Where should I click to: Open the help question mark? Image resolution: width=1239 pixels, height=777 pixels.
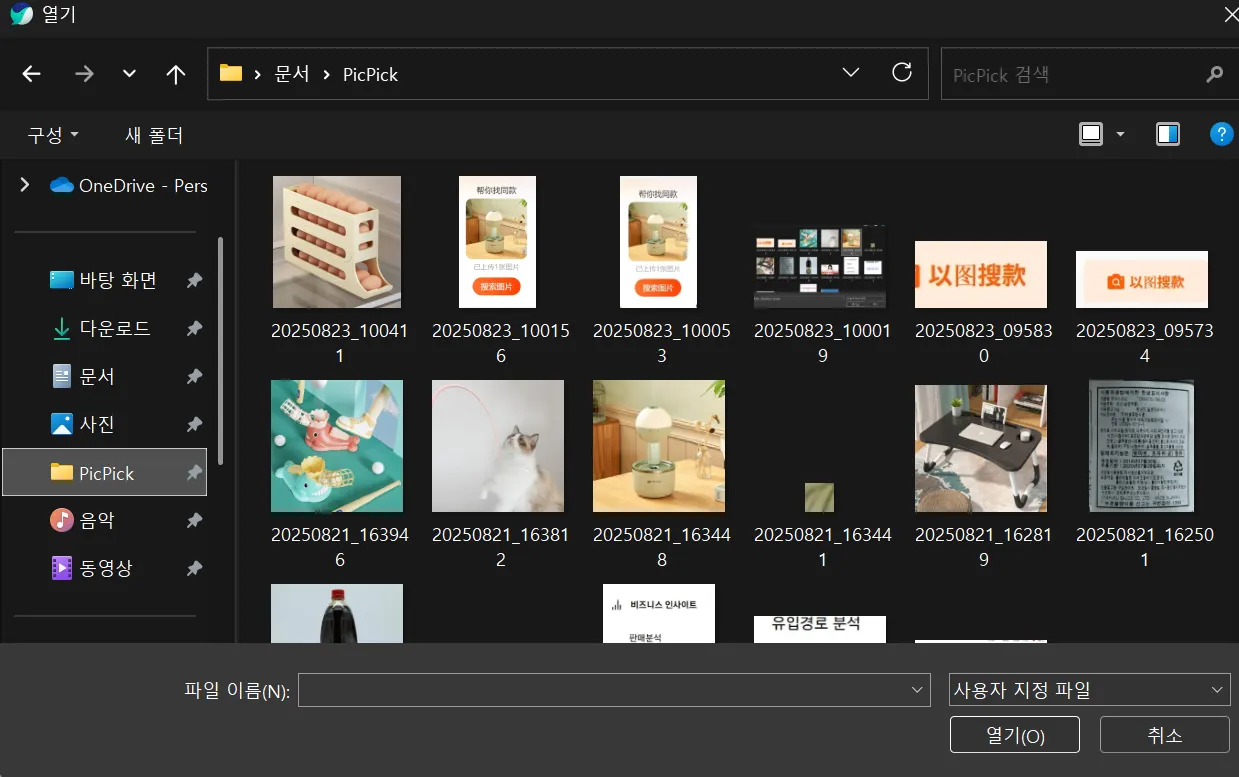[1221, 134]
